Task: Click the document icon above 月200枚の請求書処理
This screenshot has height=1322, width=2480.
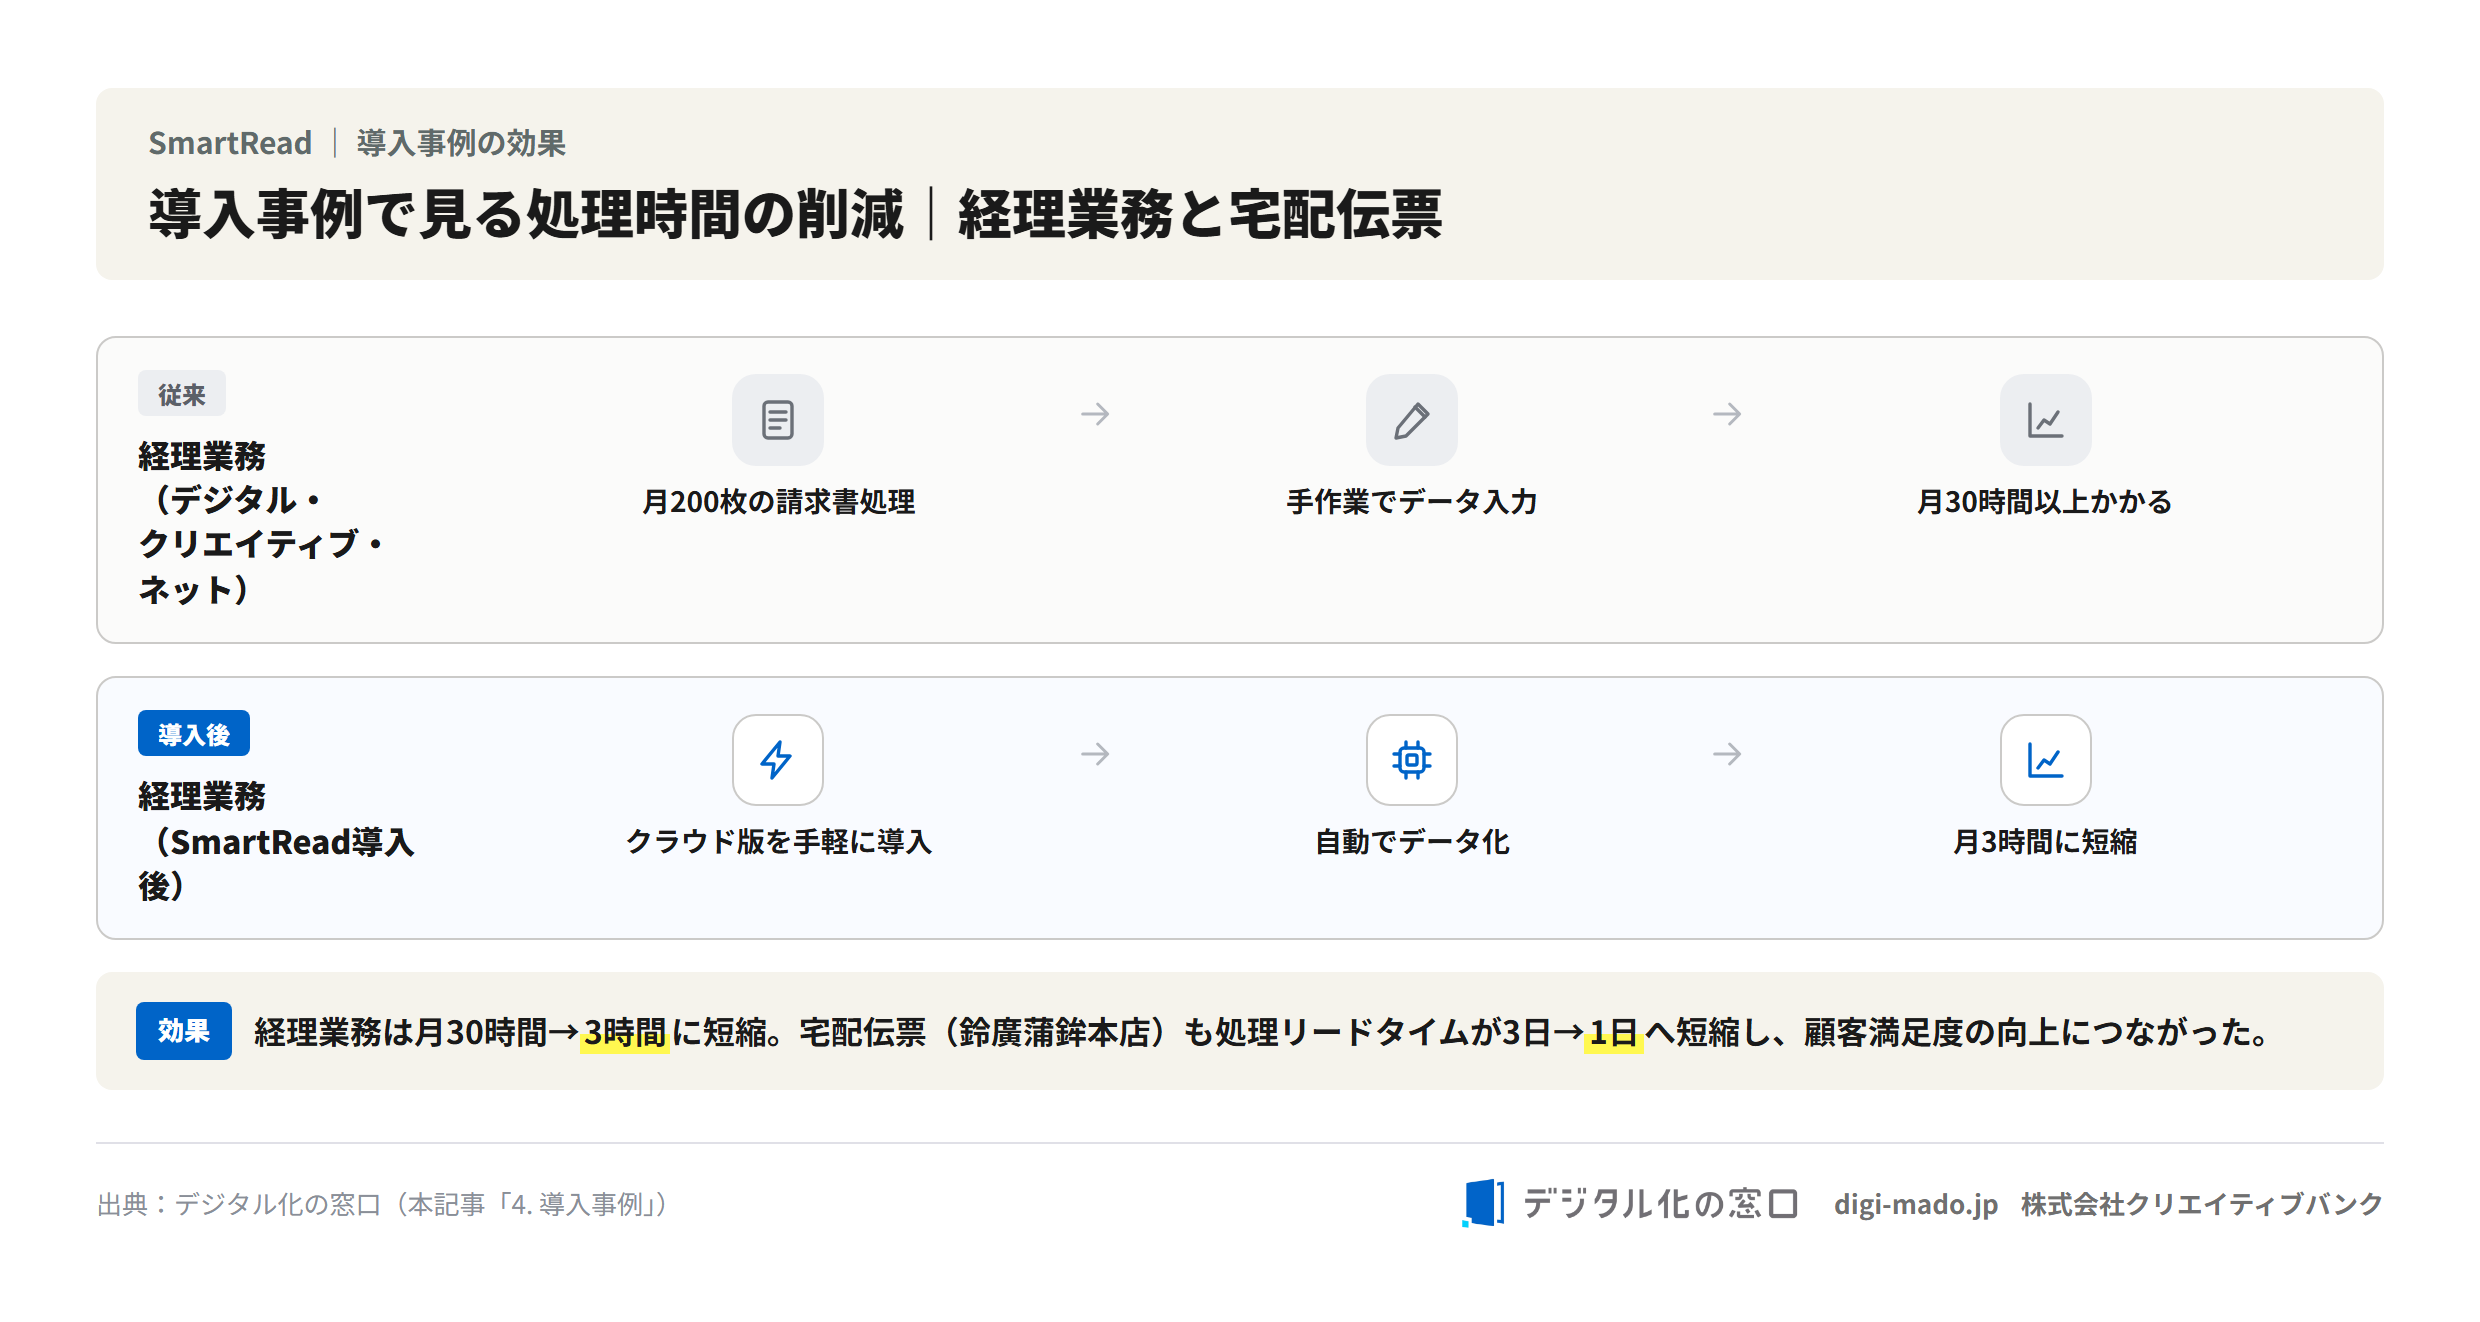Action: pyautogui.click(x=777, y=420)
